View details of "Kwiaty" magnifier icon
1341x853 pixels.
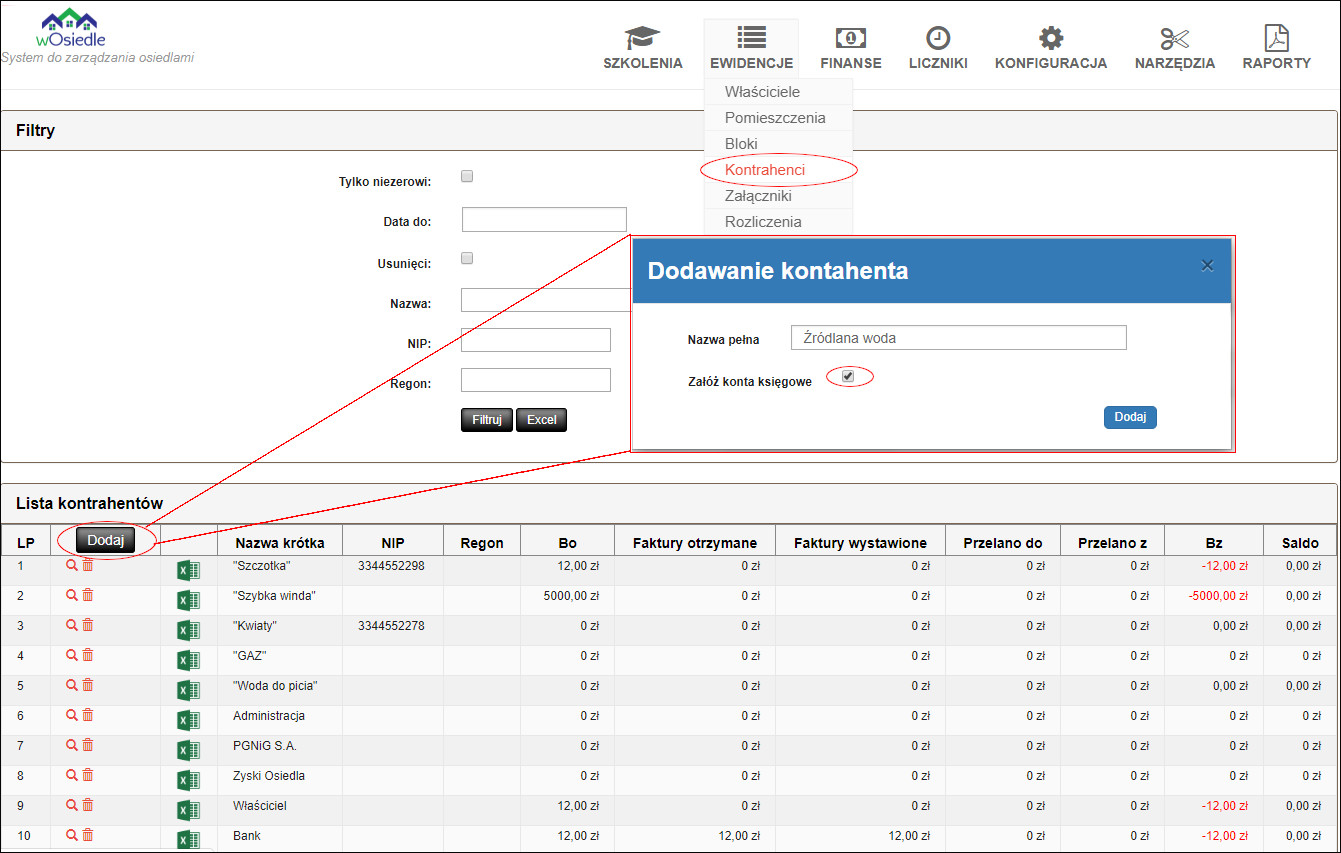point(71,626)
